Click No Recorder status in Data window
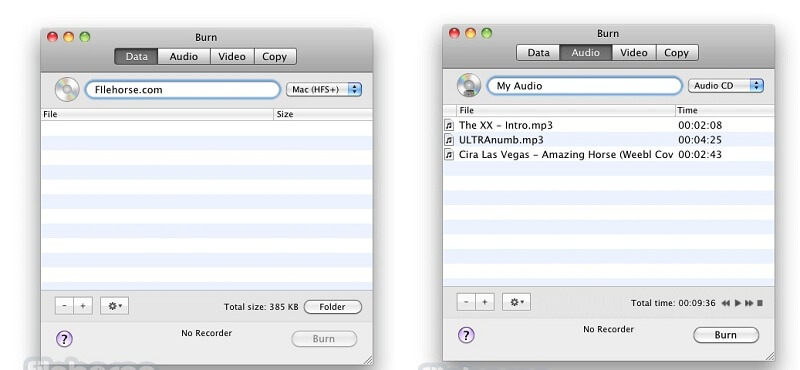The height and width of the screenshot is (370, 800). (x=207, y=333)
